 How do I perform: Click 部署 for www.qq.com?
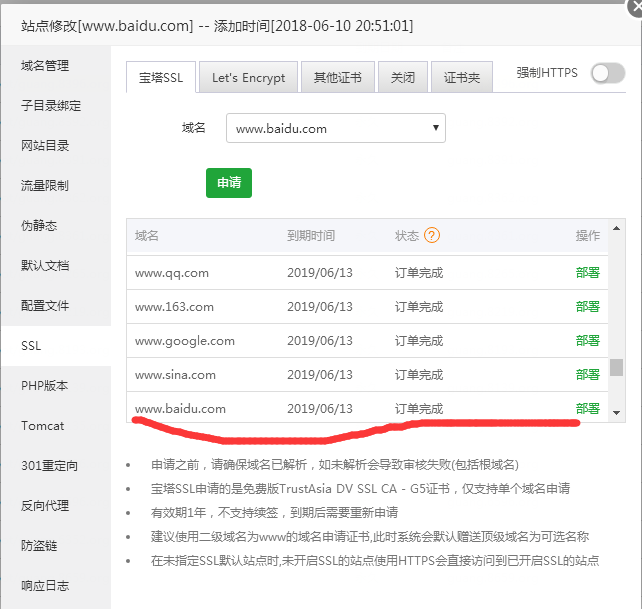[588, 273]
